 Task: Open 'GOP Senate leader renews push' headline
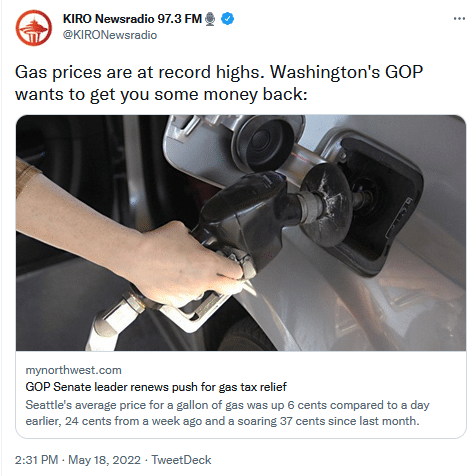[x=156, y=387]
